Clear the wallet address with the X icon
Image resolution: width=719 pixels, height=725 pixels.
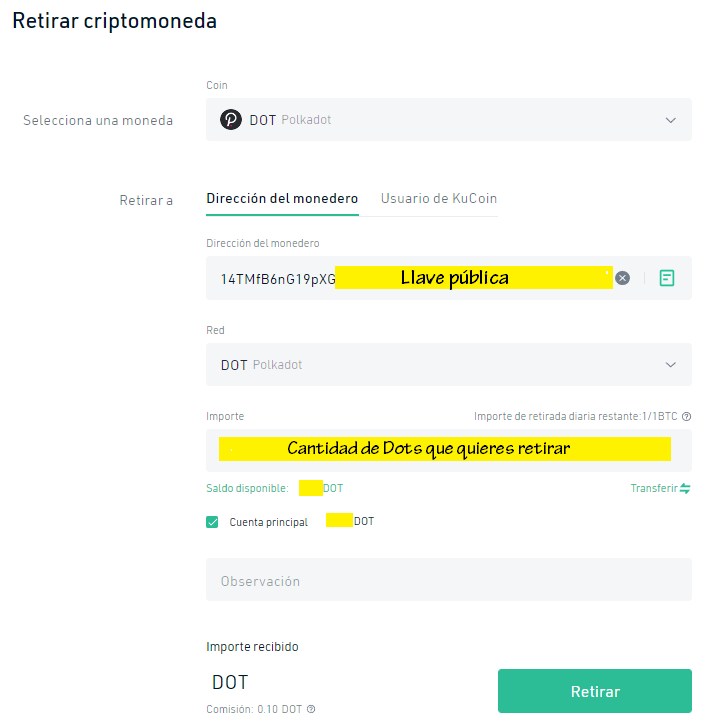[622, 278]
